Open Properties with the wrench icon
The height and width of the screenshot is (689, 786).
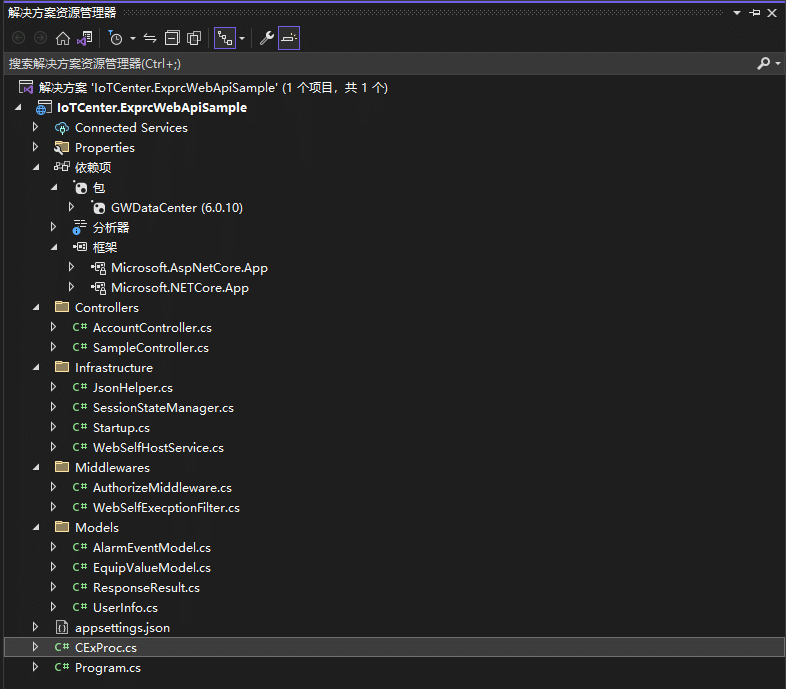(x=266, y=38)
